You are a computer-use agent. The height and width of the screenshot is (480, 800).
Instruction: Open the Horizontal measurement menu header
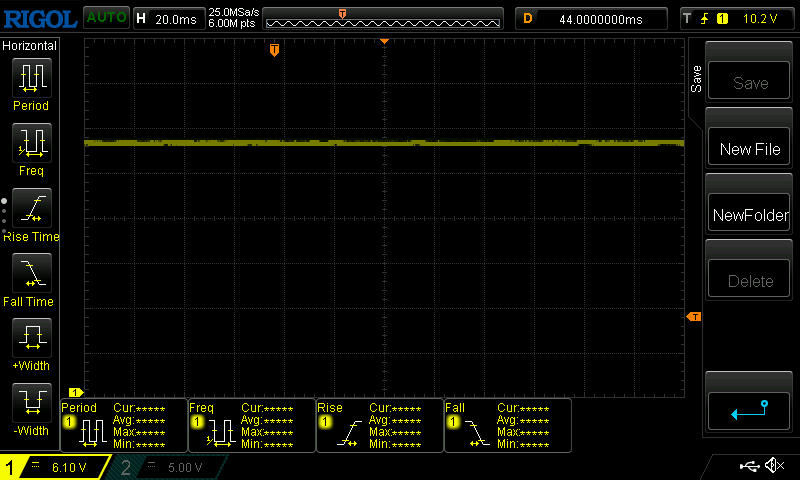(x=31, y=46)
